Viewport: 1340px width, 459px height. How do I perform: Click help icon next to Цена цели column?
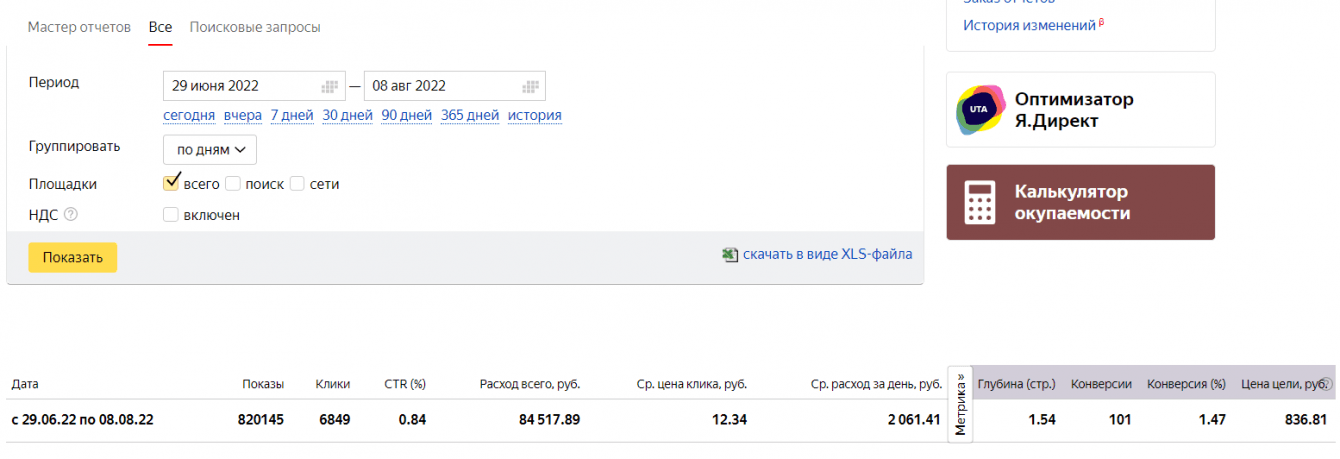coord(1327,384)
